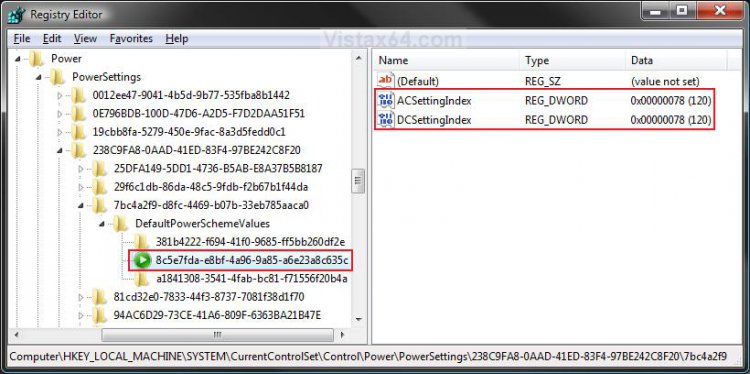Screen dimensions: 750x374
Task: Open the Favorites menu
Action: pyautogui.click(x=131, y=39)
